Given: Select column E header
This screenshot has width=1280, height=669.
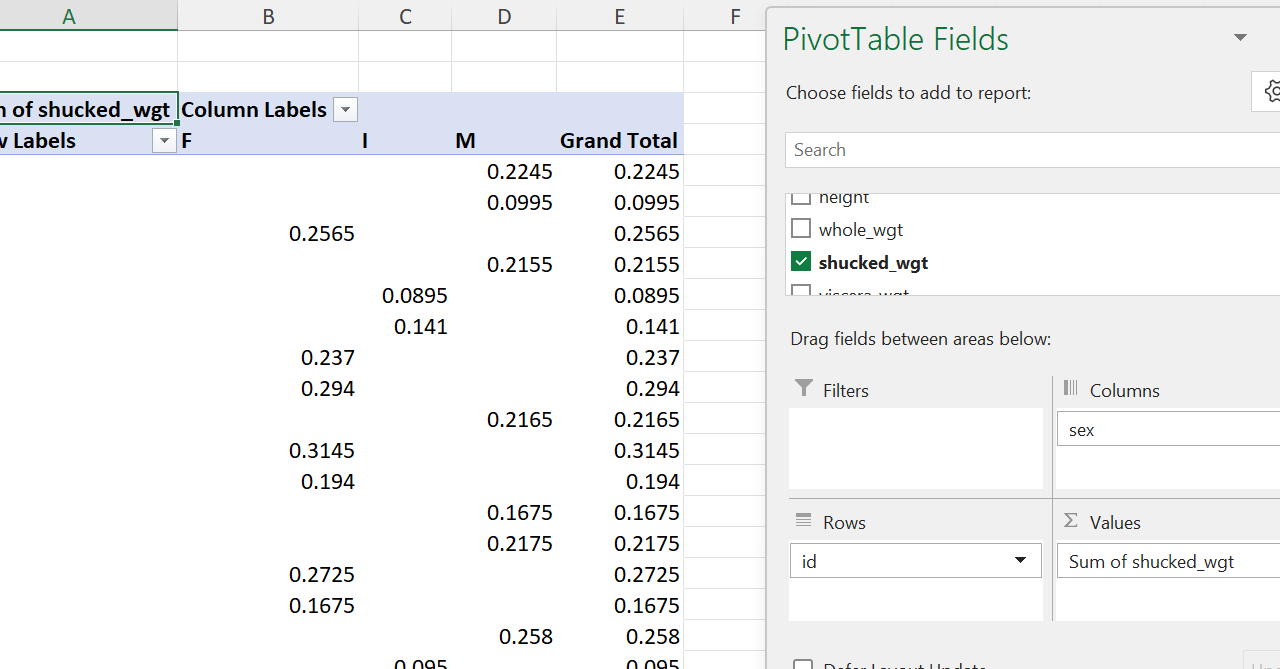Looking at the screenshot, I should pos(620,15).
